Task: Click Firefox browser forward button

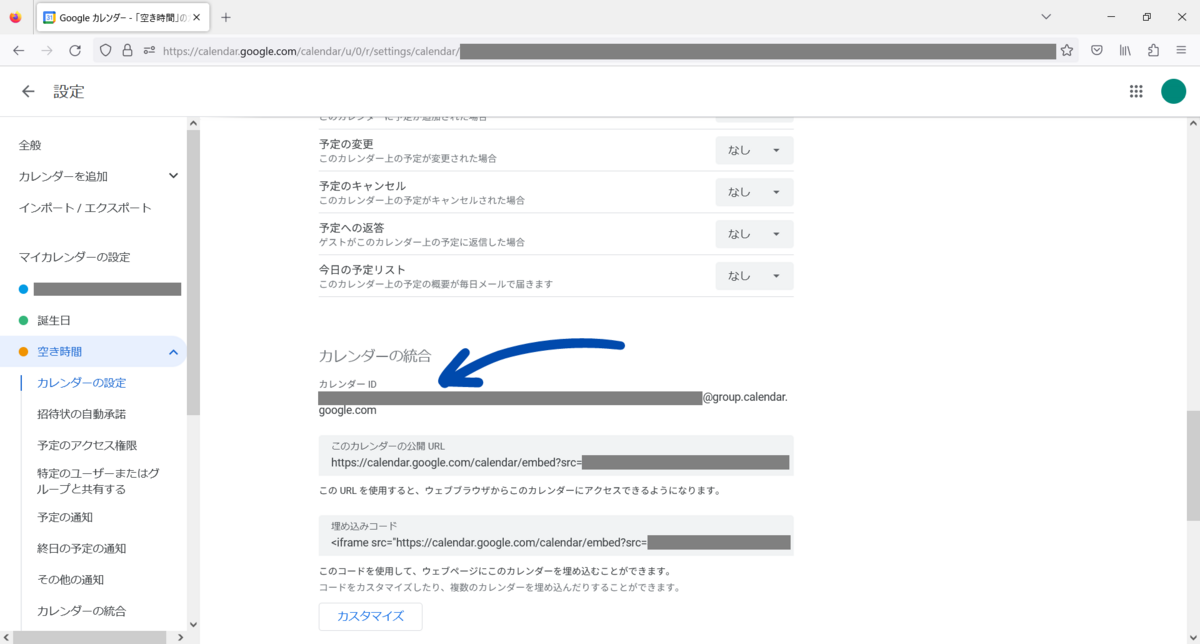Action: coord(46,50)
